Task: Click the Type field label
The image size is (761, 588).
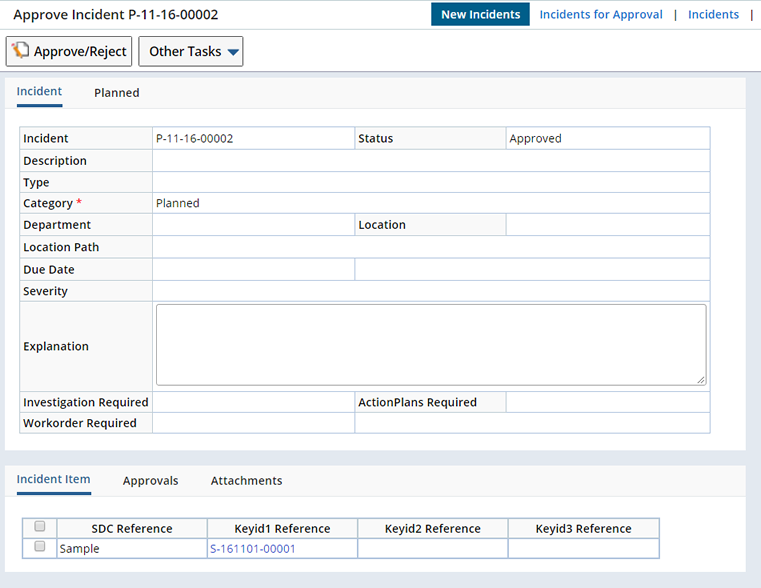Action: pyautogui.click(x=36, y=183)
